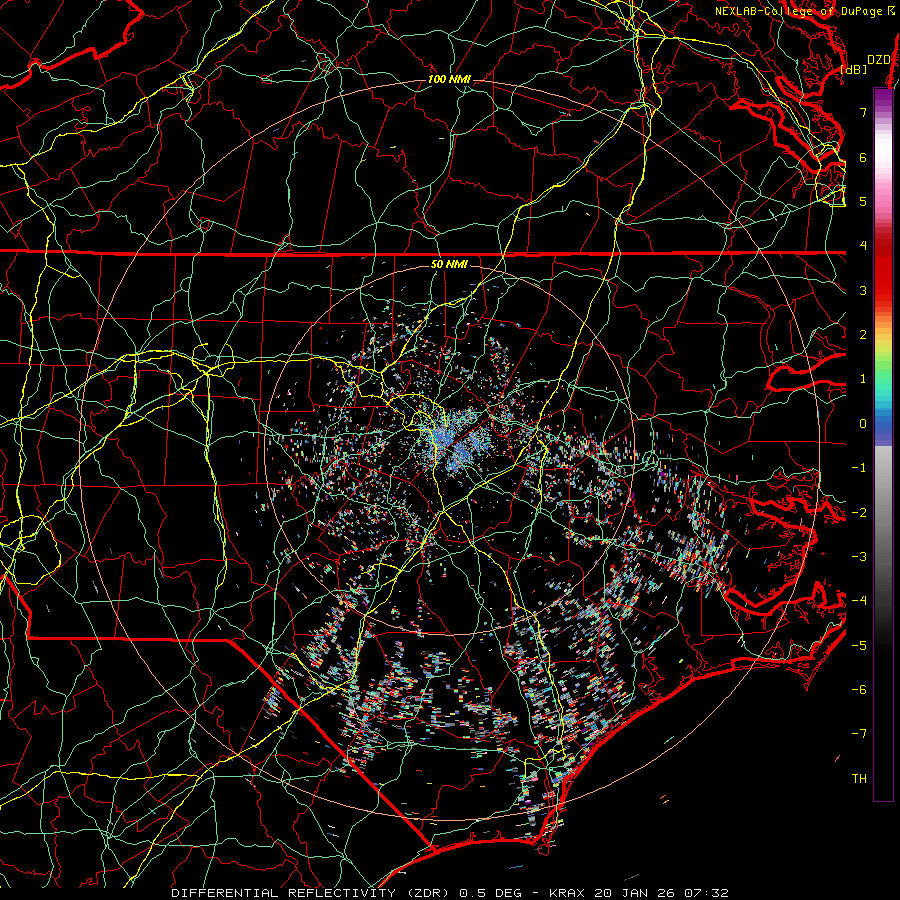Pick the gray band near -2 on the color bar
Image resolution: width=900 pixels, height=900 pixels.
click(883, 512)
